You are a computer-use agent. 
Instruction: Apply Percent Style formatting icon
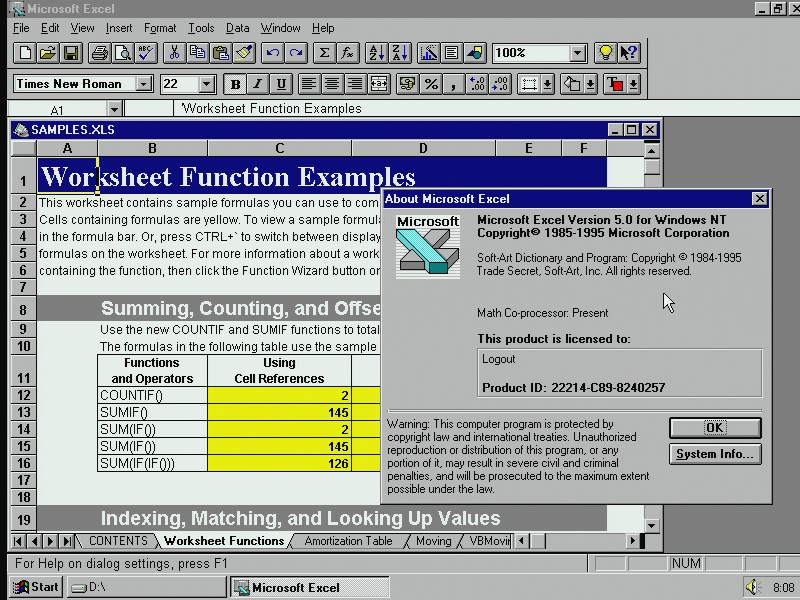[x=431, y=84]
